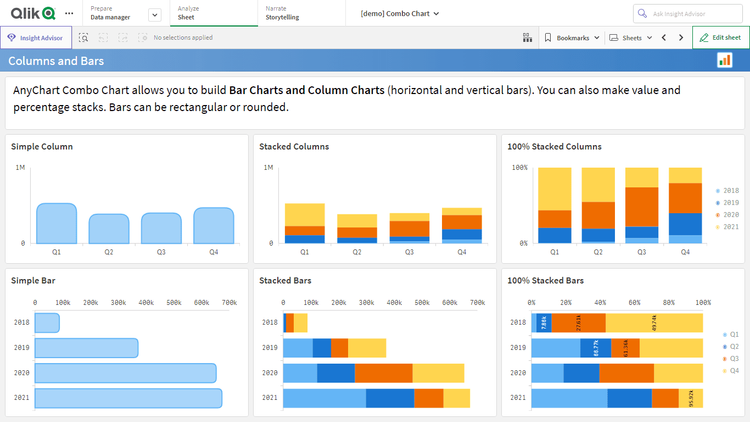750x422 pixels.
Task: Toggle the 2020 legend item in 100% Stacked Columns
Action: [727, 214]
